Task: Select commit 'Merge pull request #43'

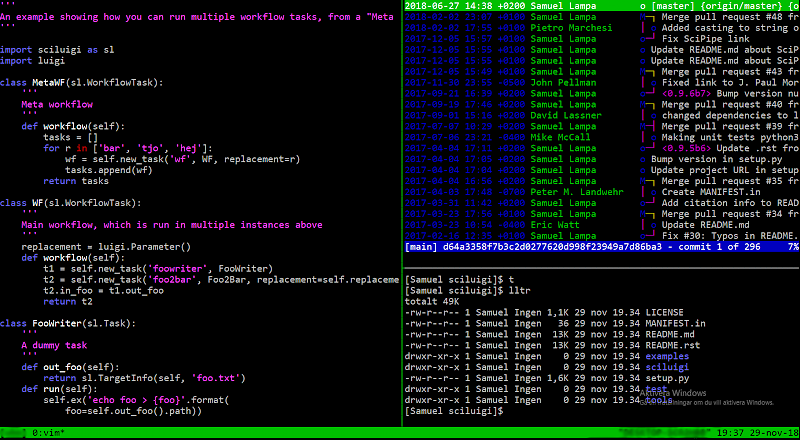Action: (602, 71)
